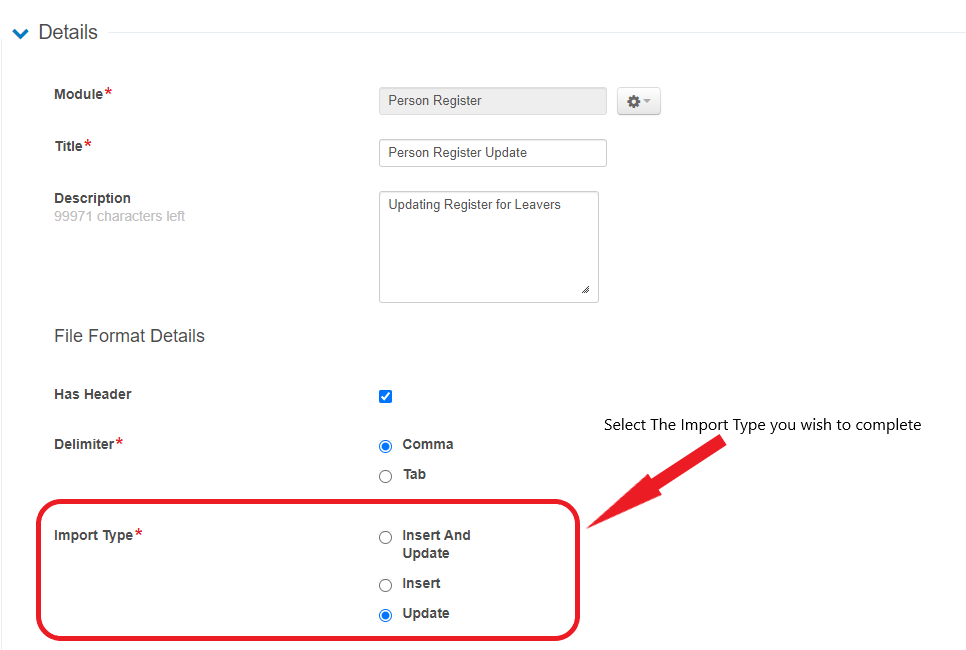Click the Delimiter field label
The height and width of the screenshot is (650, 966).
[85, 444]
